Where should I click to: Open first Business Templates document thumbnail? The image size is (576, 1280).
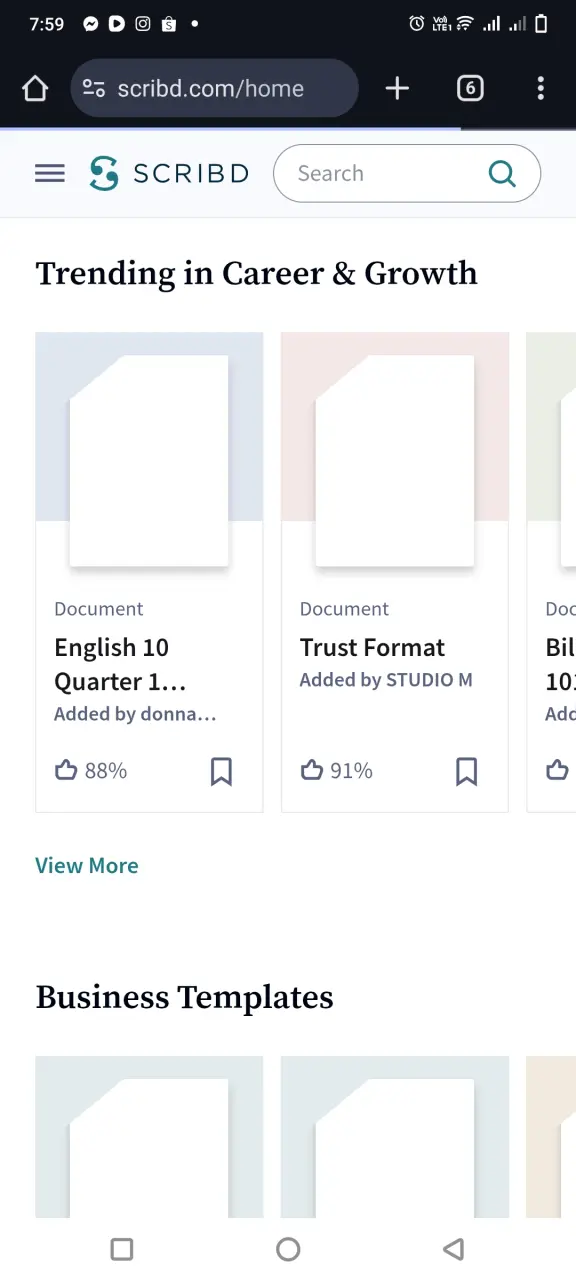(149, 1138)
